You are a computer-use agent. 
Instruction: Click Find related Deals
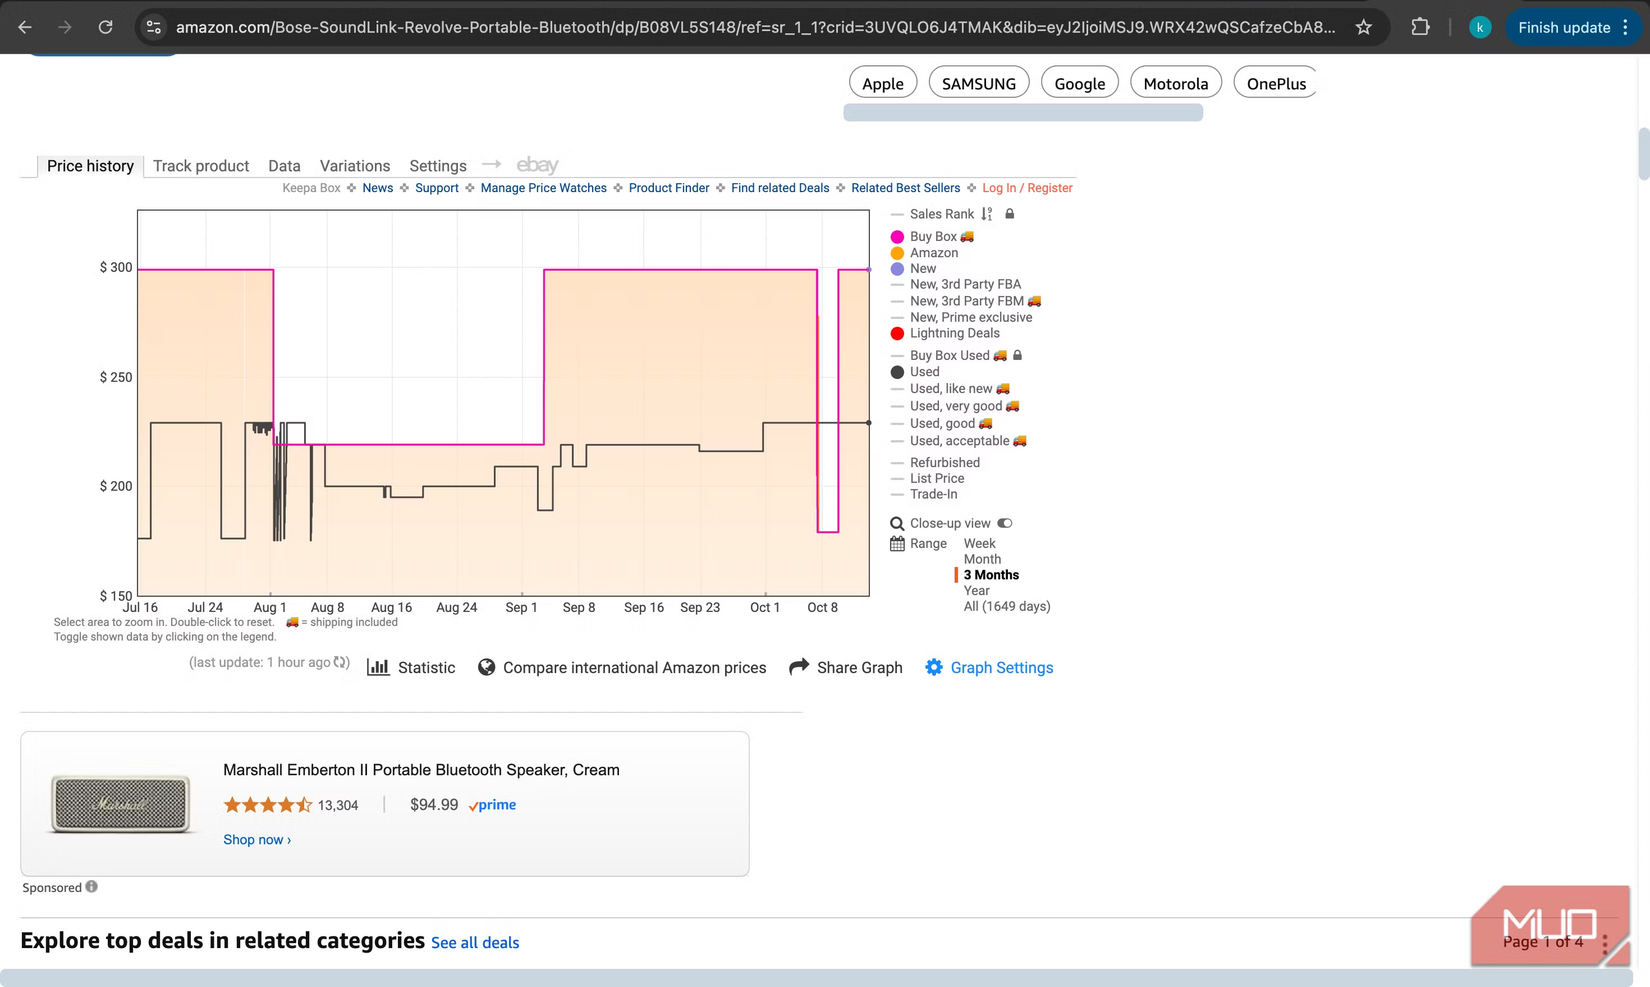pos(780,188)
